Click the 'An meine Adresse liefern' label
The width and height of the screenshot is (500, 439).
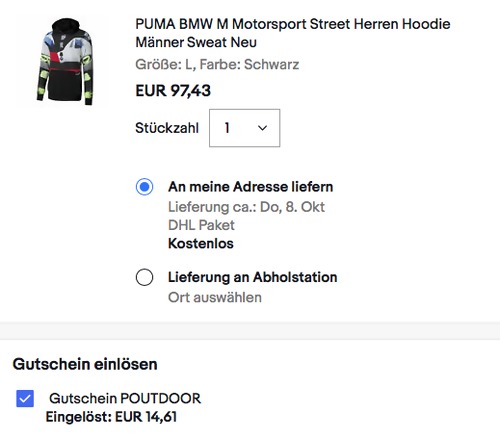pyautogui.click(x=251, y=187)
